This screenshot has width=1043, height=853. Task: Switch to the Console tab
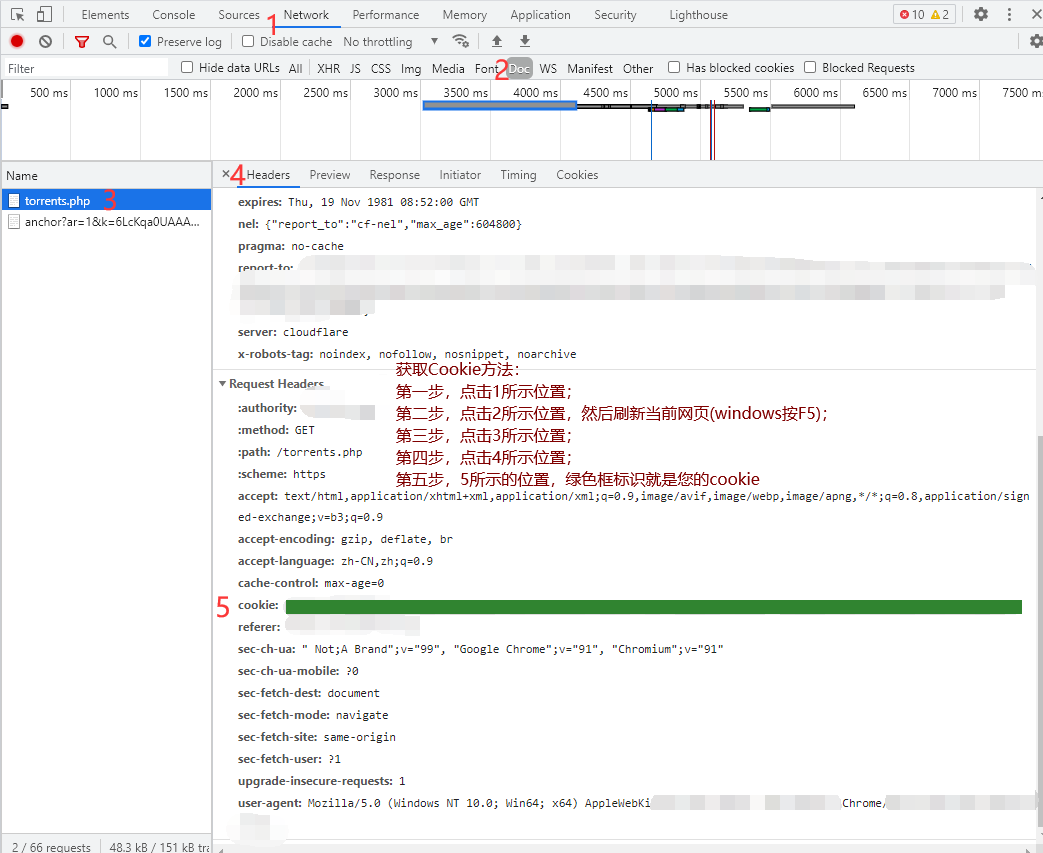(x=174, y=15)
